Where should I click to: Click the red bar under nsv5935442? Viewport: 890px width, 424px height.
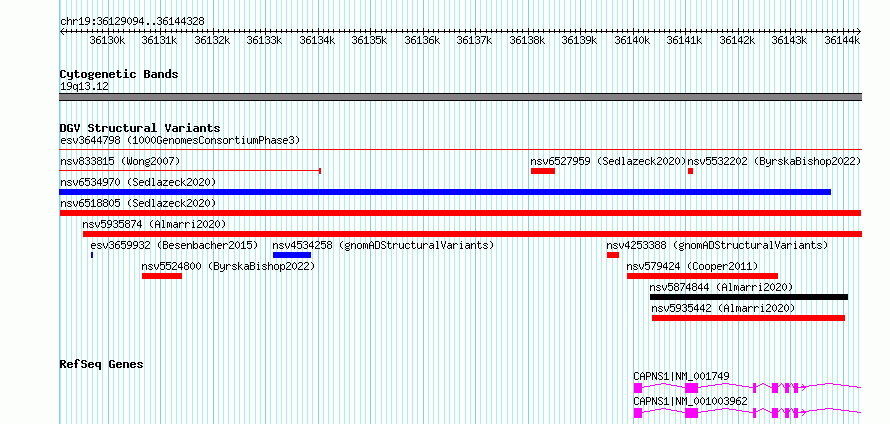tap(748, 318)
